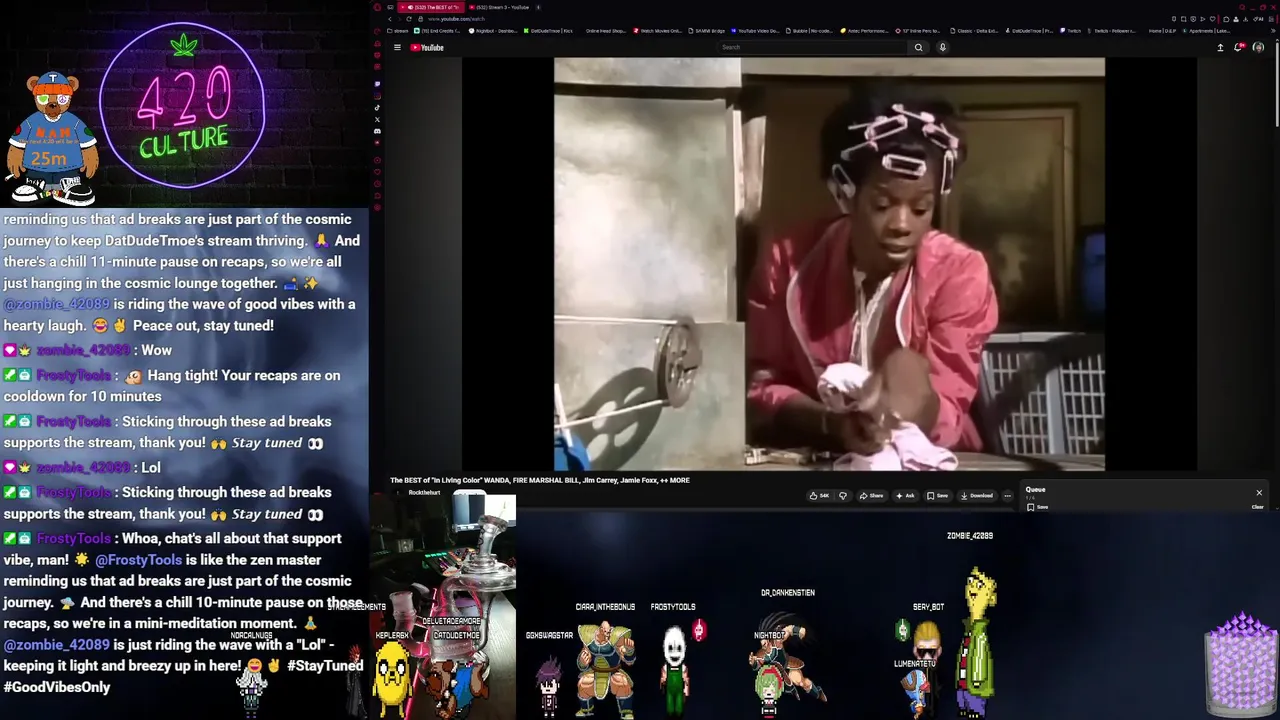Select 'The BEST of In...' browser tab
This screenshot has width=1280, height=720.
[x=431, y=7]
